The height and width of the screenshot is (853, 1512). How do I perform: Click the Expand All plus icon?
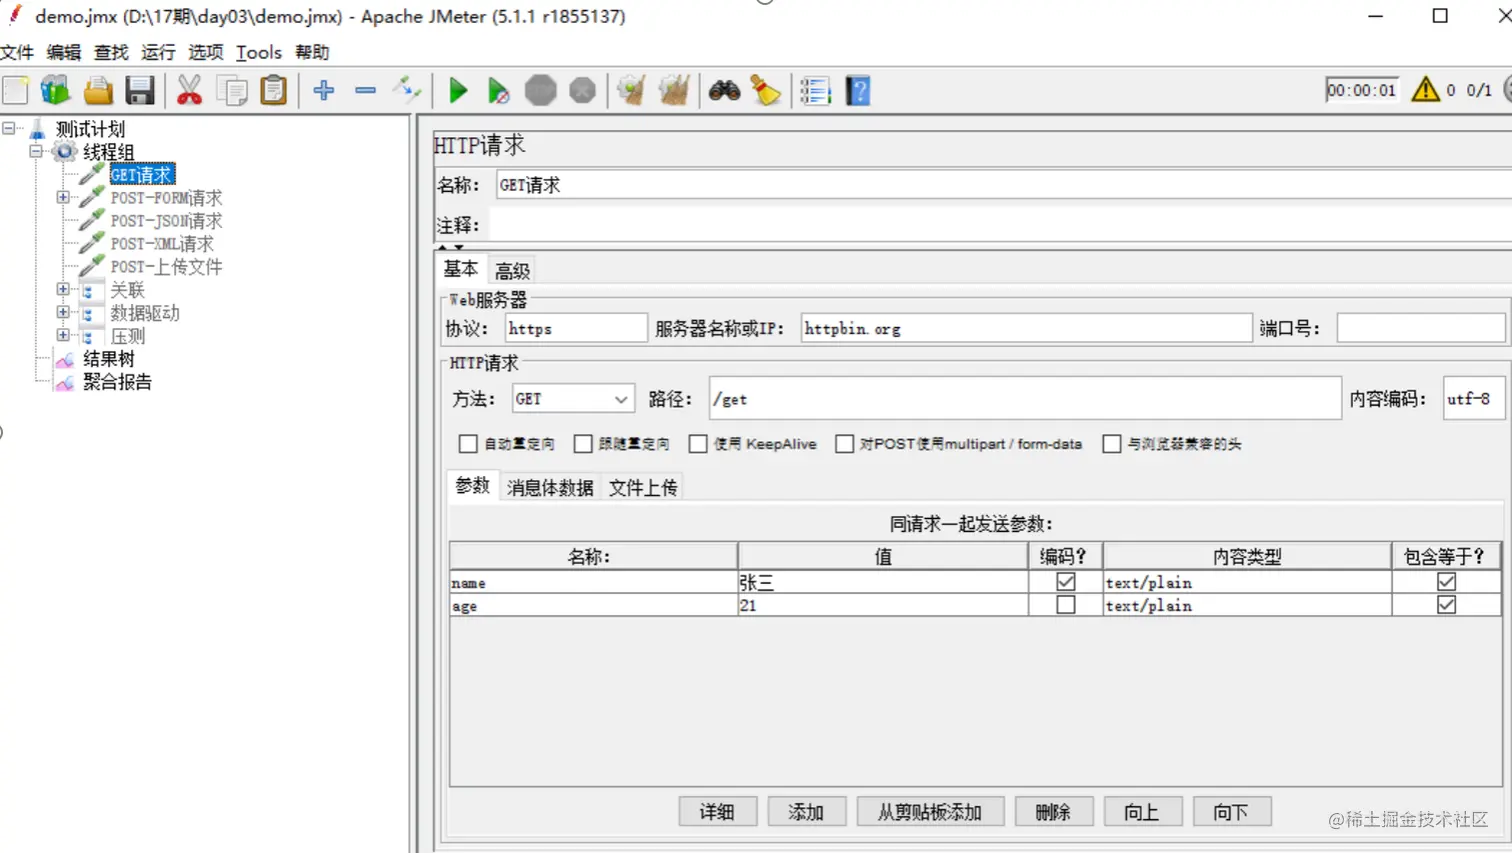tap(323, 91)
